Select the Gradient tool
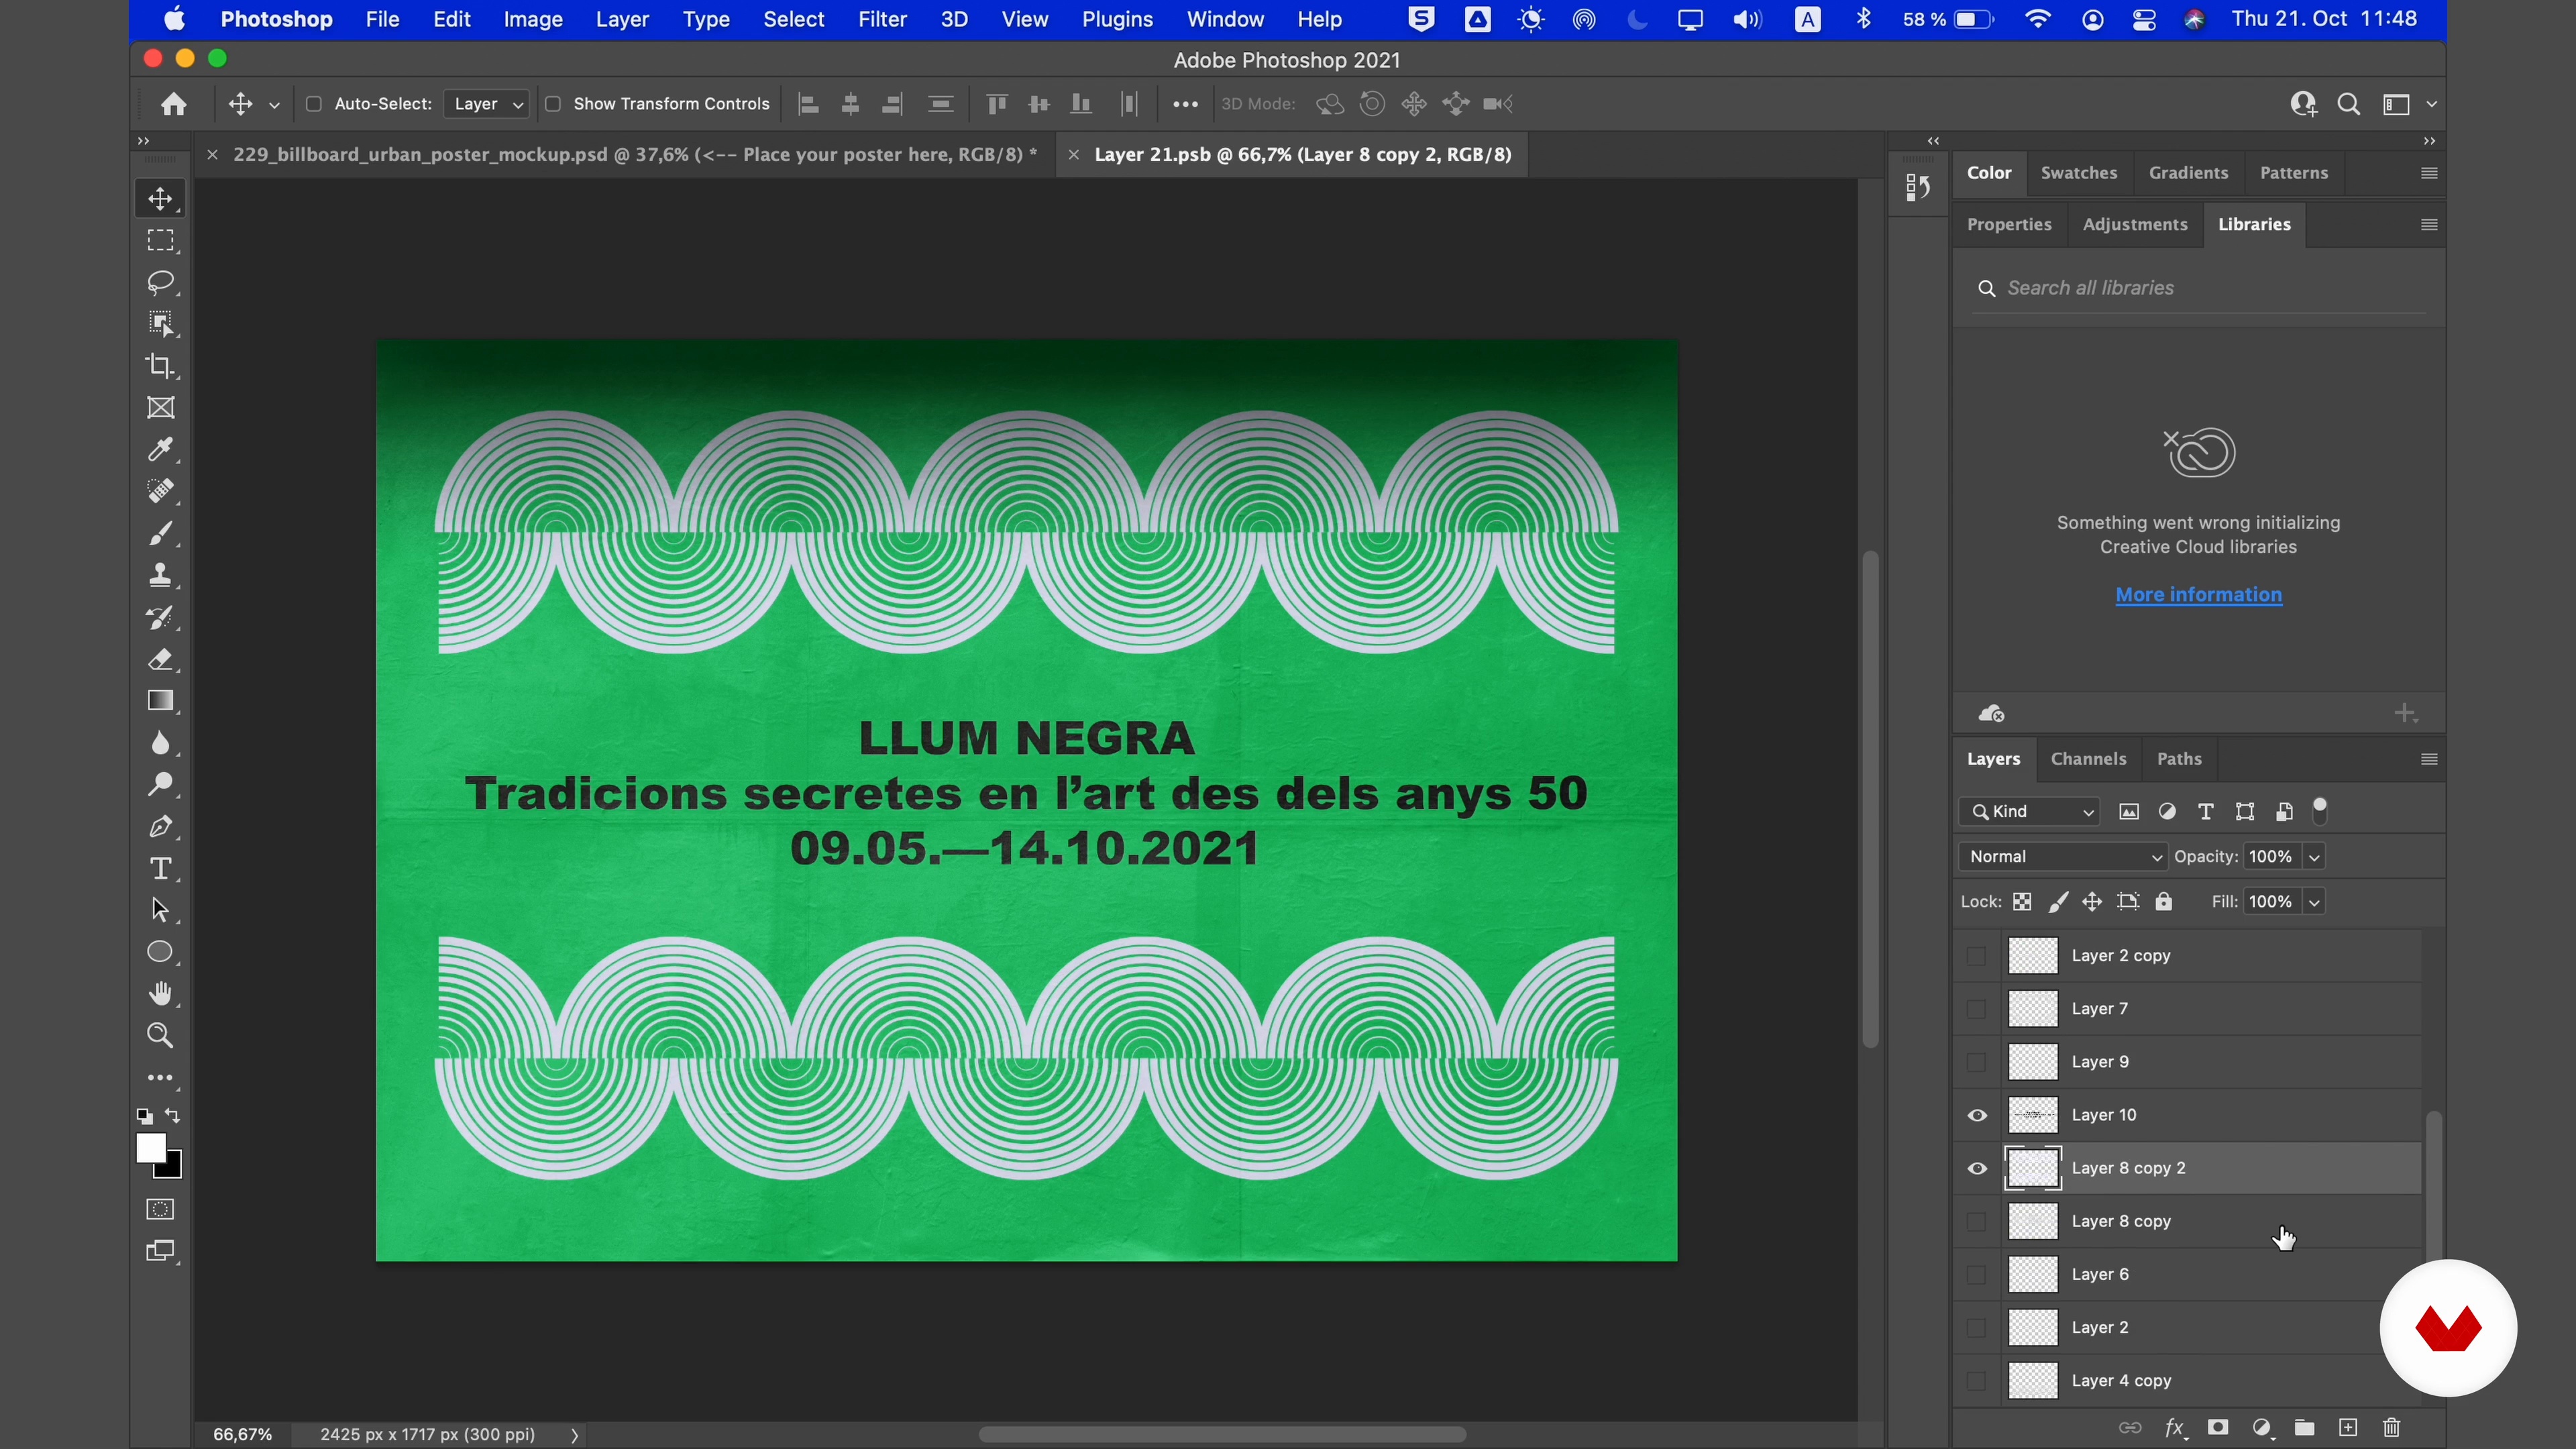 click(160, 701)
